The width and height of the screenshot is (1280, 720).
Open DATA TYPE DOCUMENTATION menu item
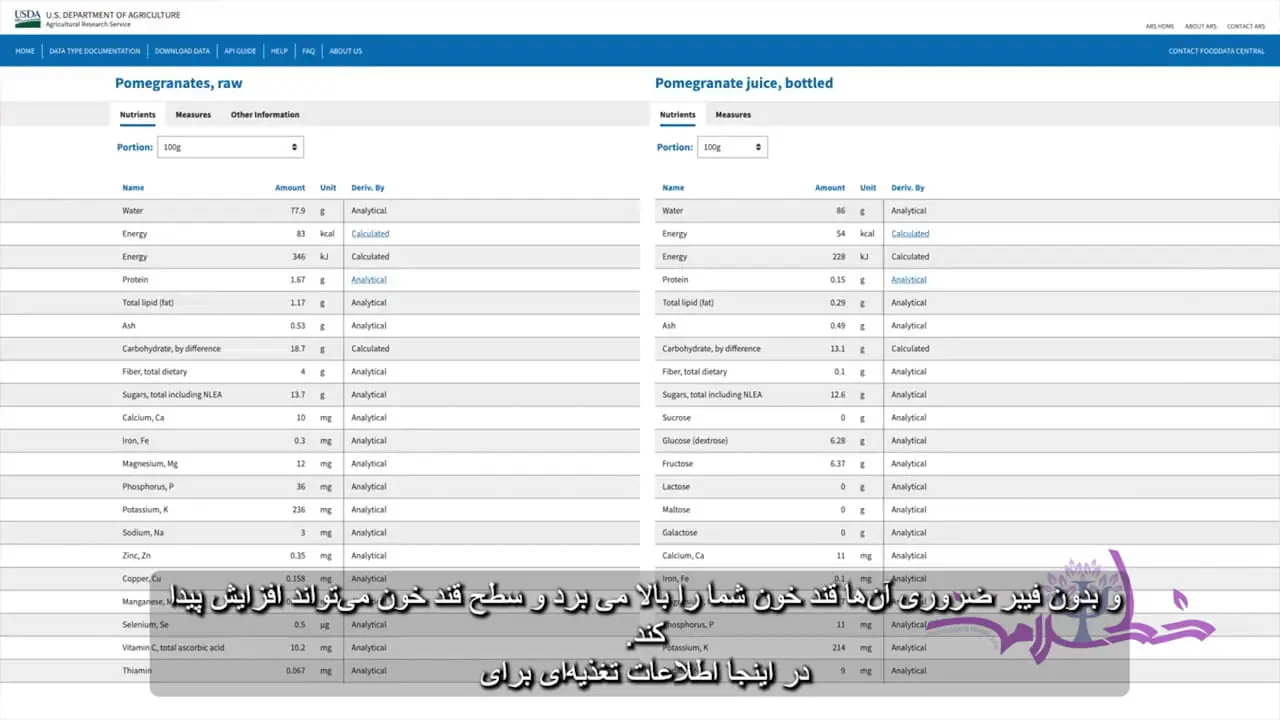[95, 51]
